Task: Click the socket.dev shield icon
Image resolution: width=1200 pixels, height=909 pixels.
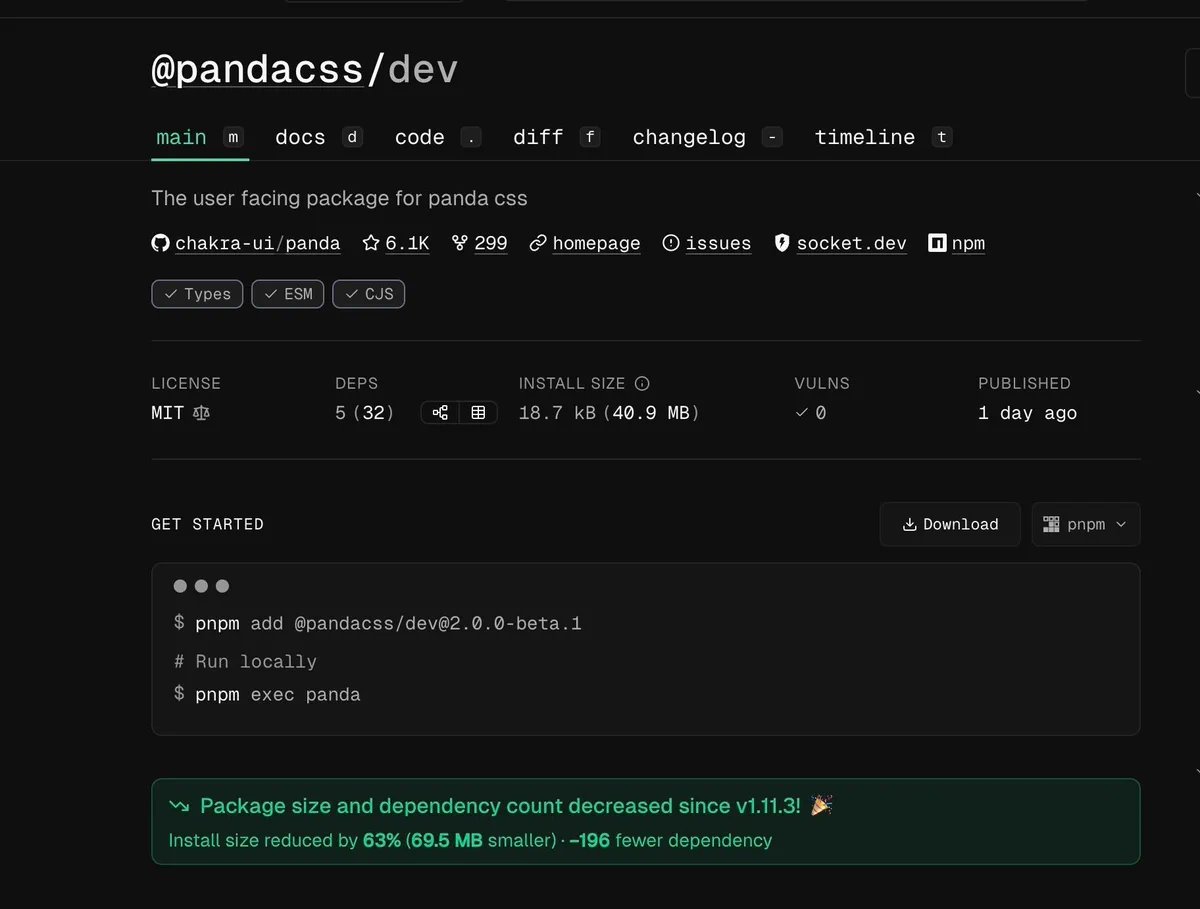Action: [x=782, y=243]
